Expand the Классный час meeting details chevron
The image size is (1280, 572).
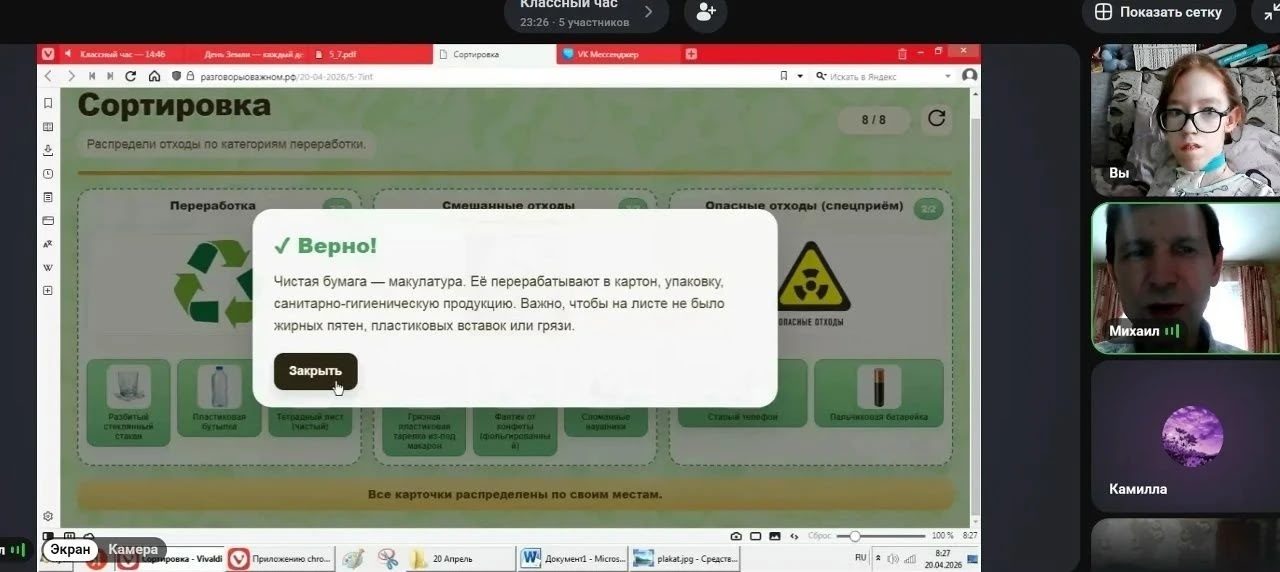pos(648,12)
